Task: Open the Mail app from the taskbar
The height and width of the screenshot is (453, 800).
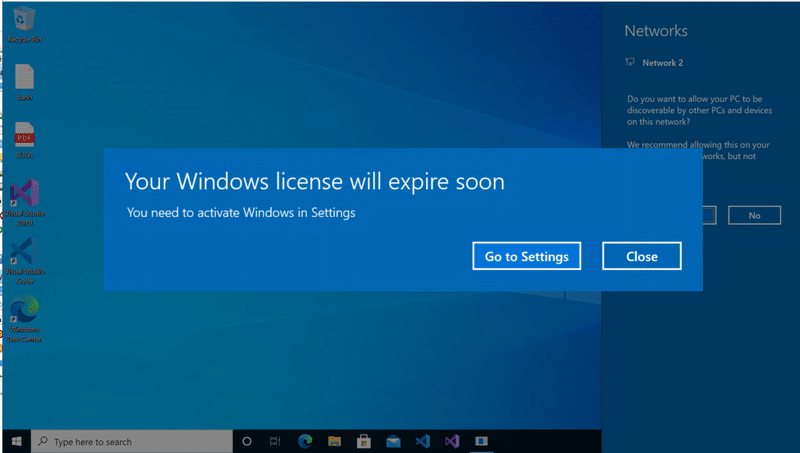Action: [393, 441]
